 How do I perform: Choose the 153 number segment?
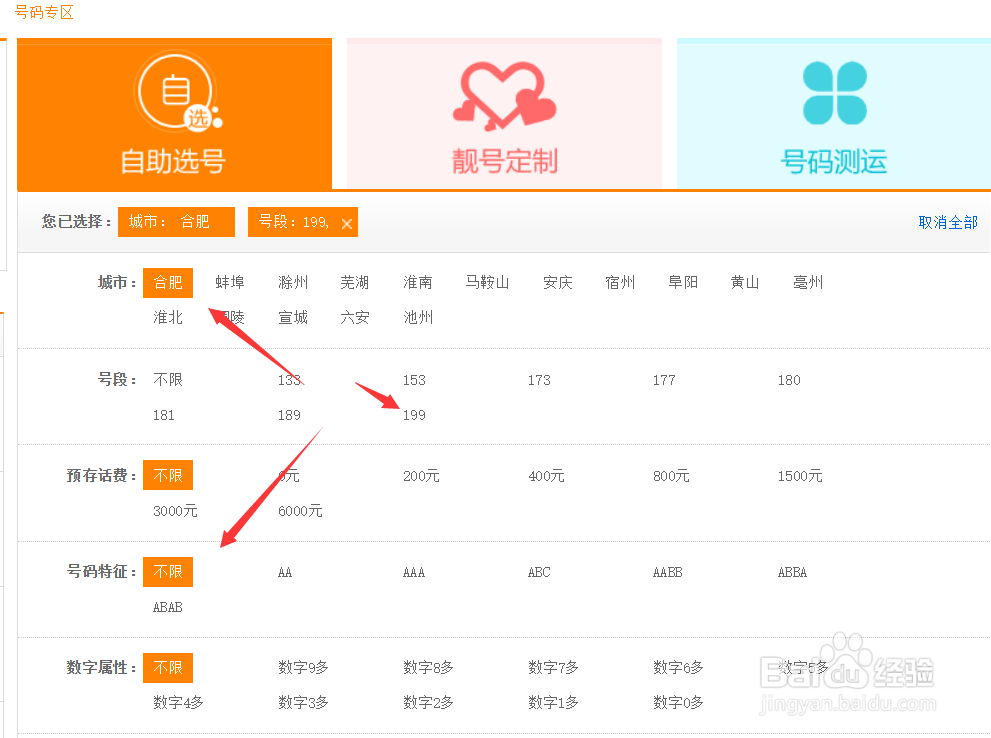(x=413, y=380)
